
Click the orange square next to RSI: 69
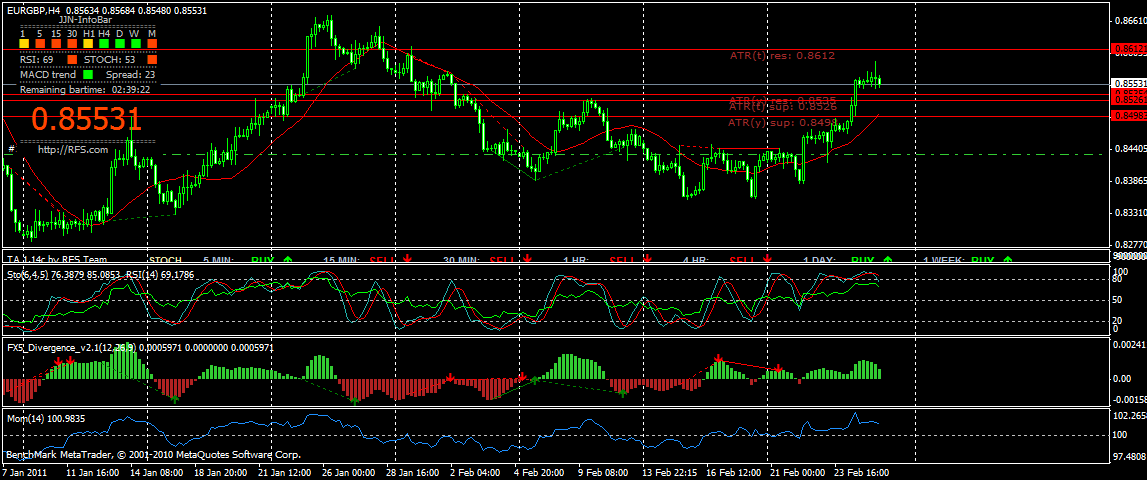[72, 59]
